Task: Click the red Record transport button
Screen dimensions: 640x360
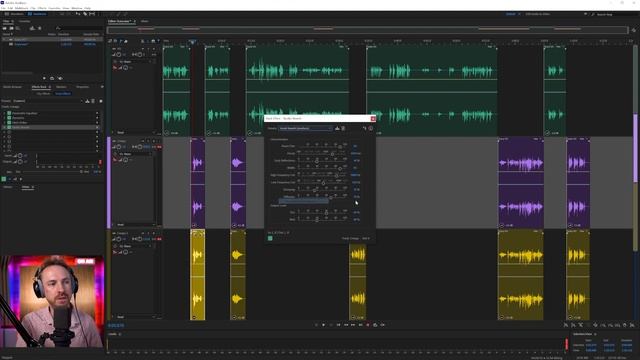Action: (368, 325)
